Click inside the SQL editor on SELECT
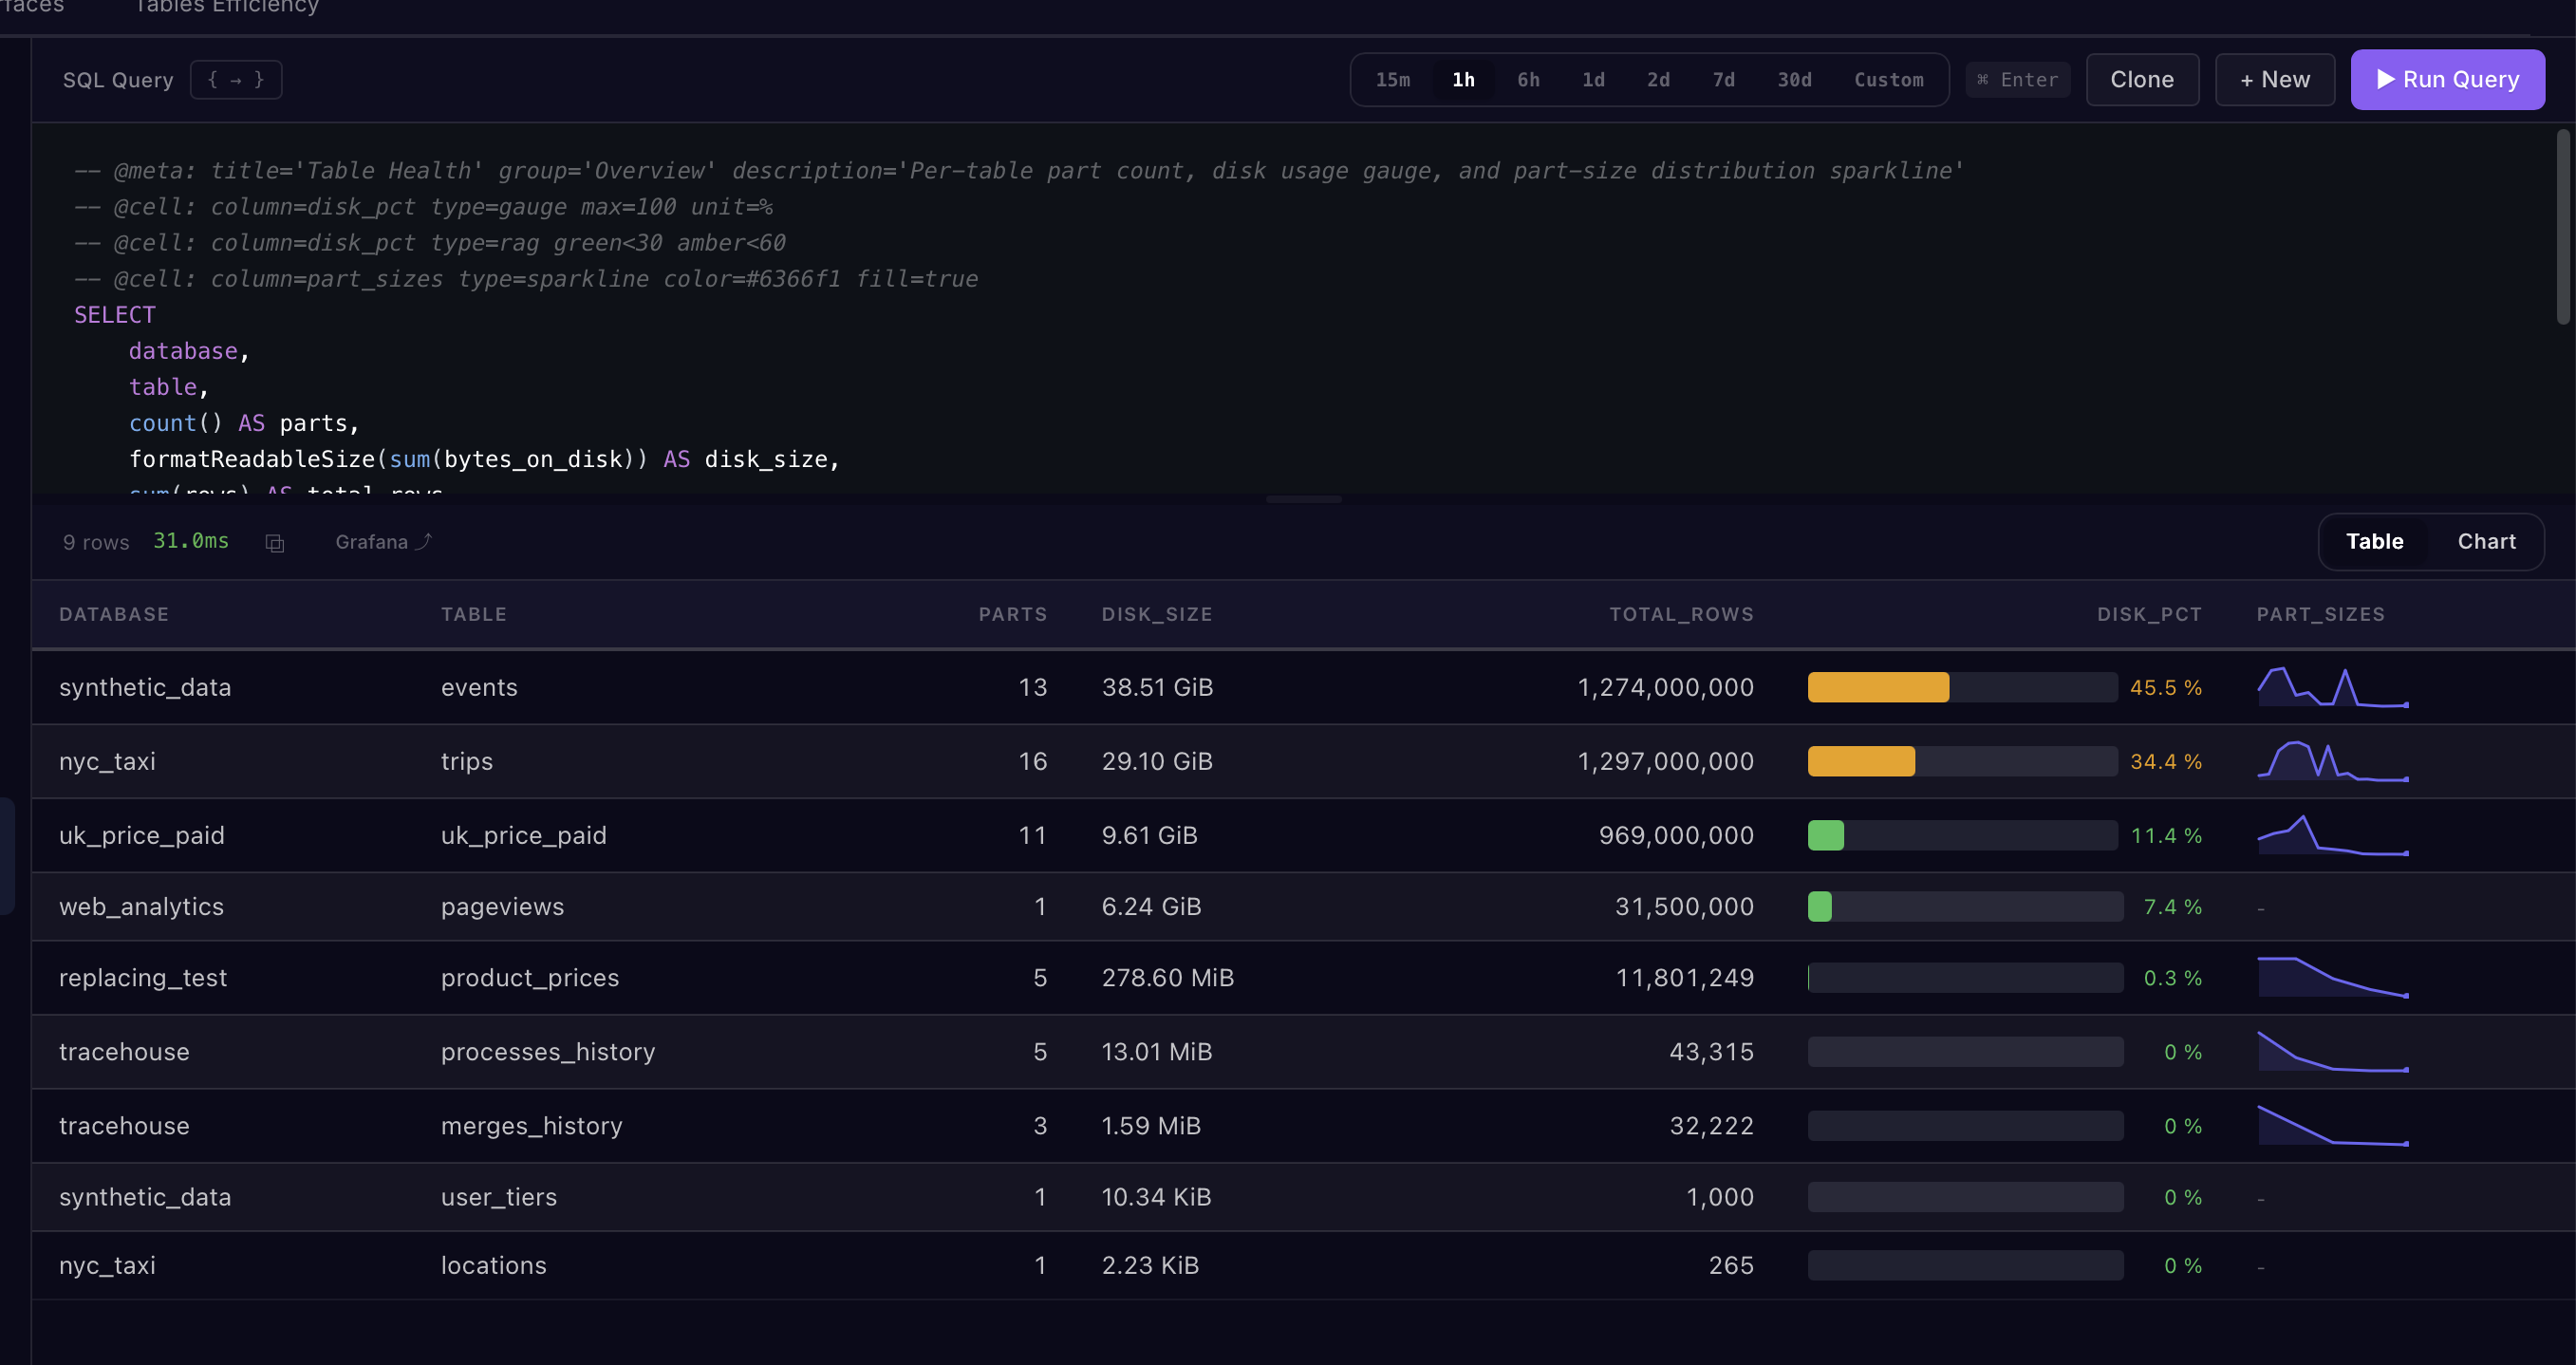The height and width of the screenshot is (1365, 2576). (115, 315)
